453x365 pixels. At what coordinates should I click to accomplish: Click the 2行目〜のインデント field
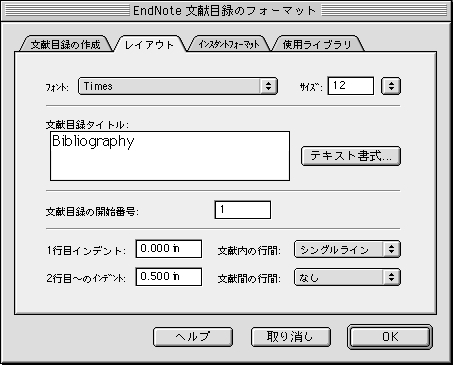point(169,277)
